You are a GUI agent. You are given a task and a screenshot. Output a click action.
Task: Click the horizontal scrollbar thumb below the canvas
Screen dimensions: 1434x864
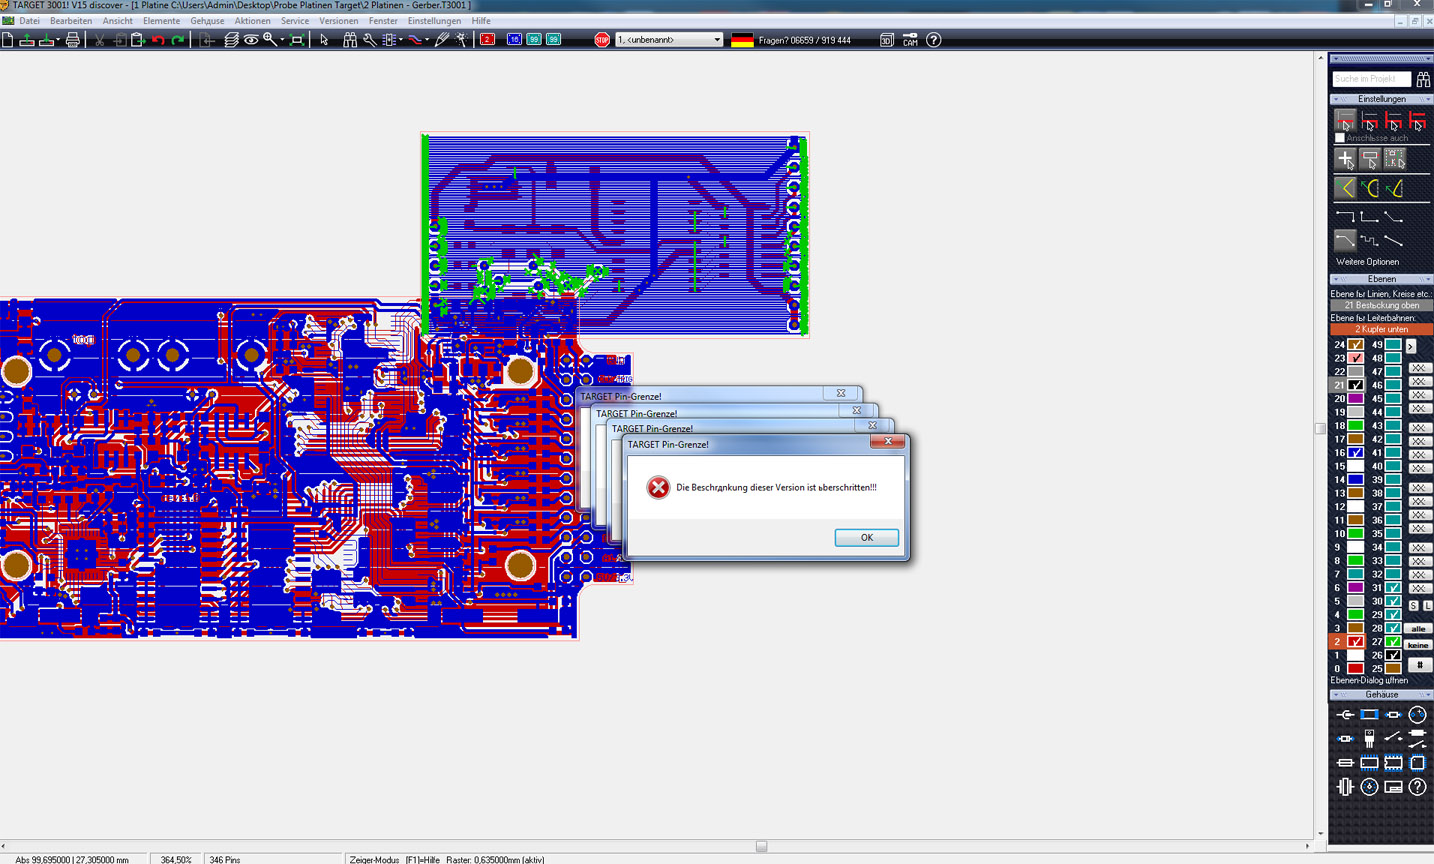(761, 846)
